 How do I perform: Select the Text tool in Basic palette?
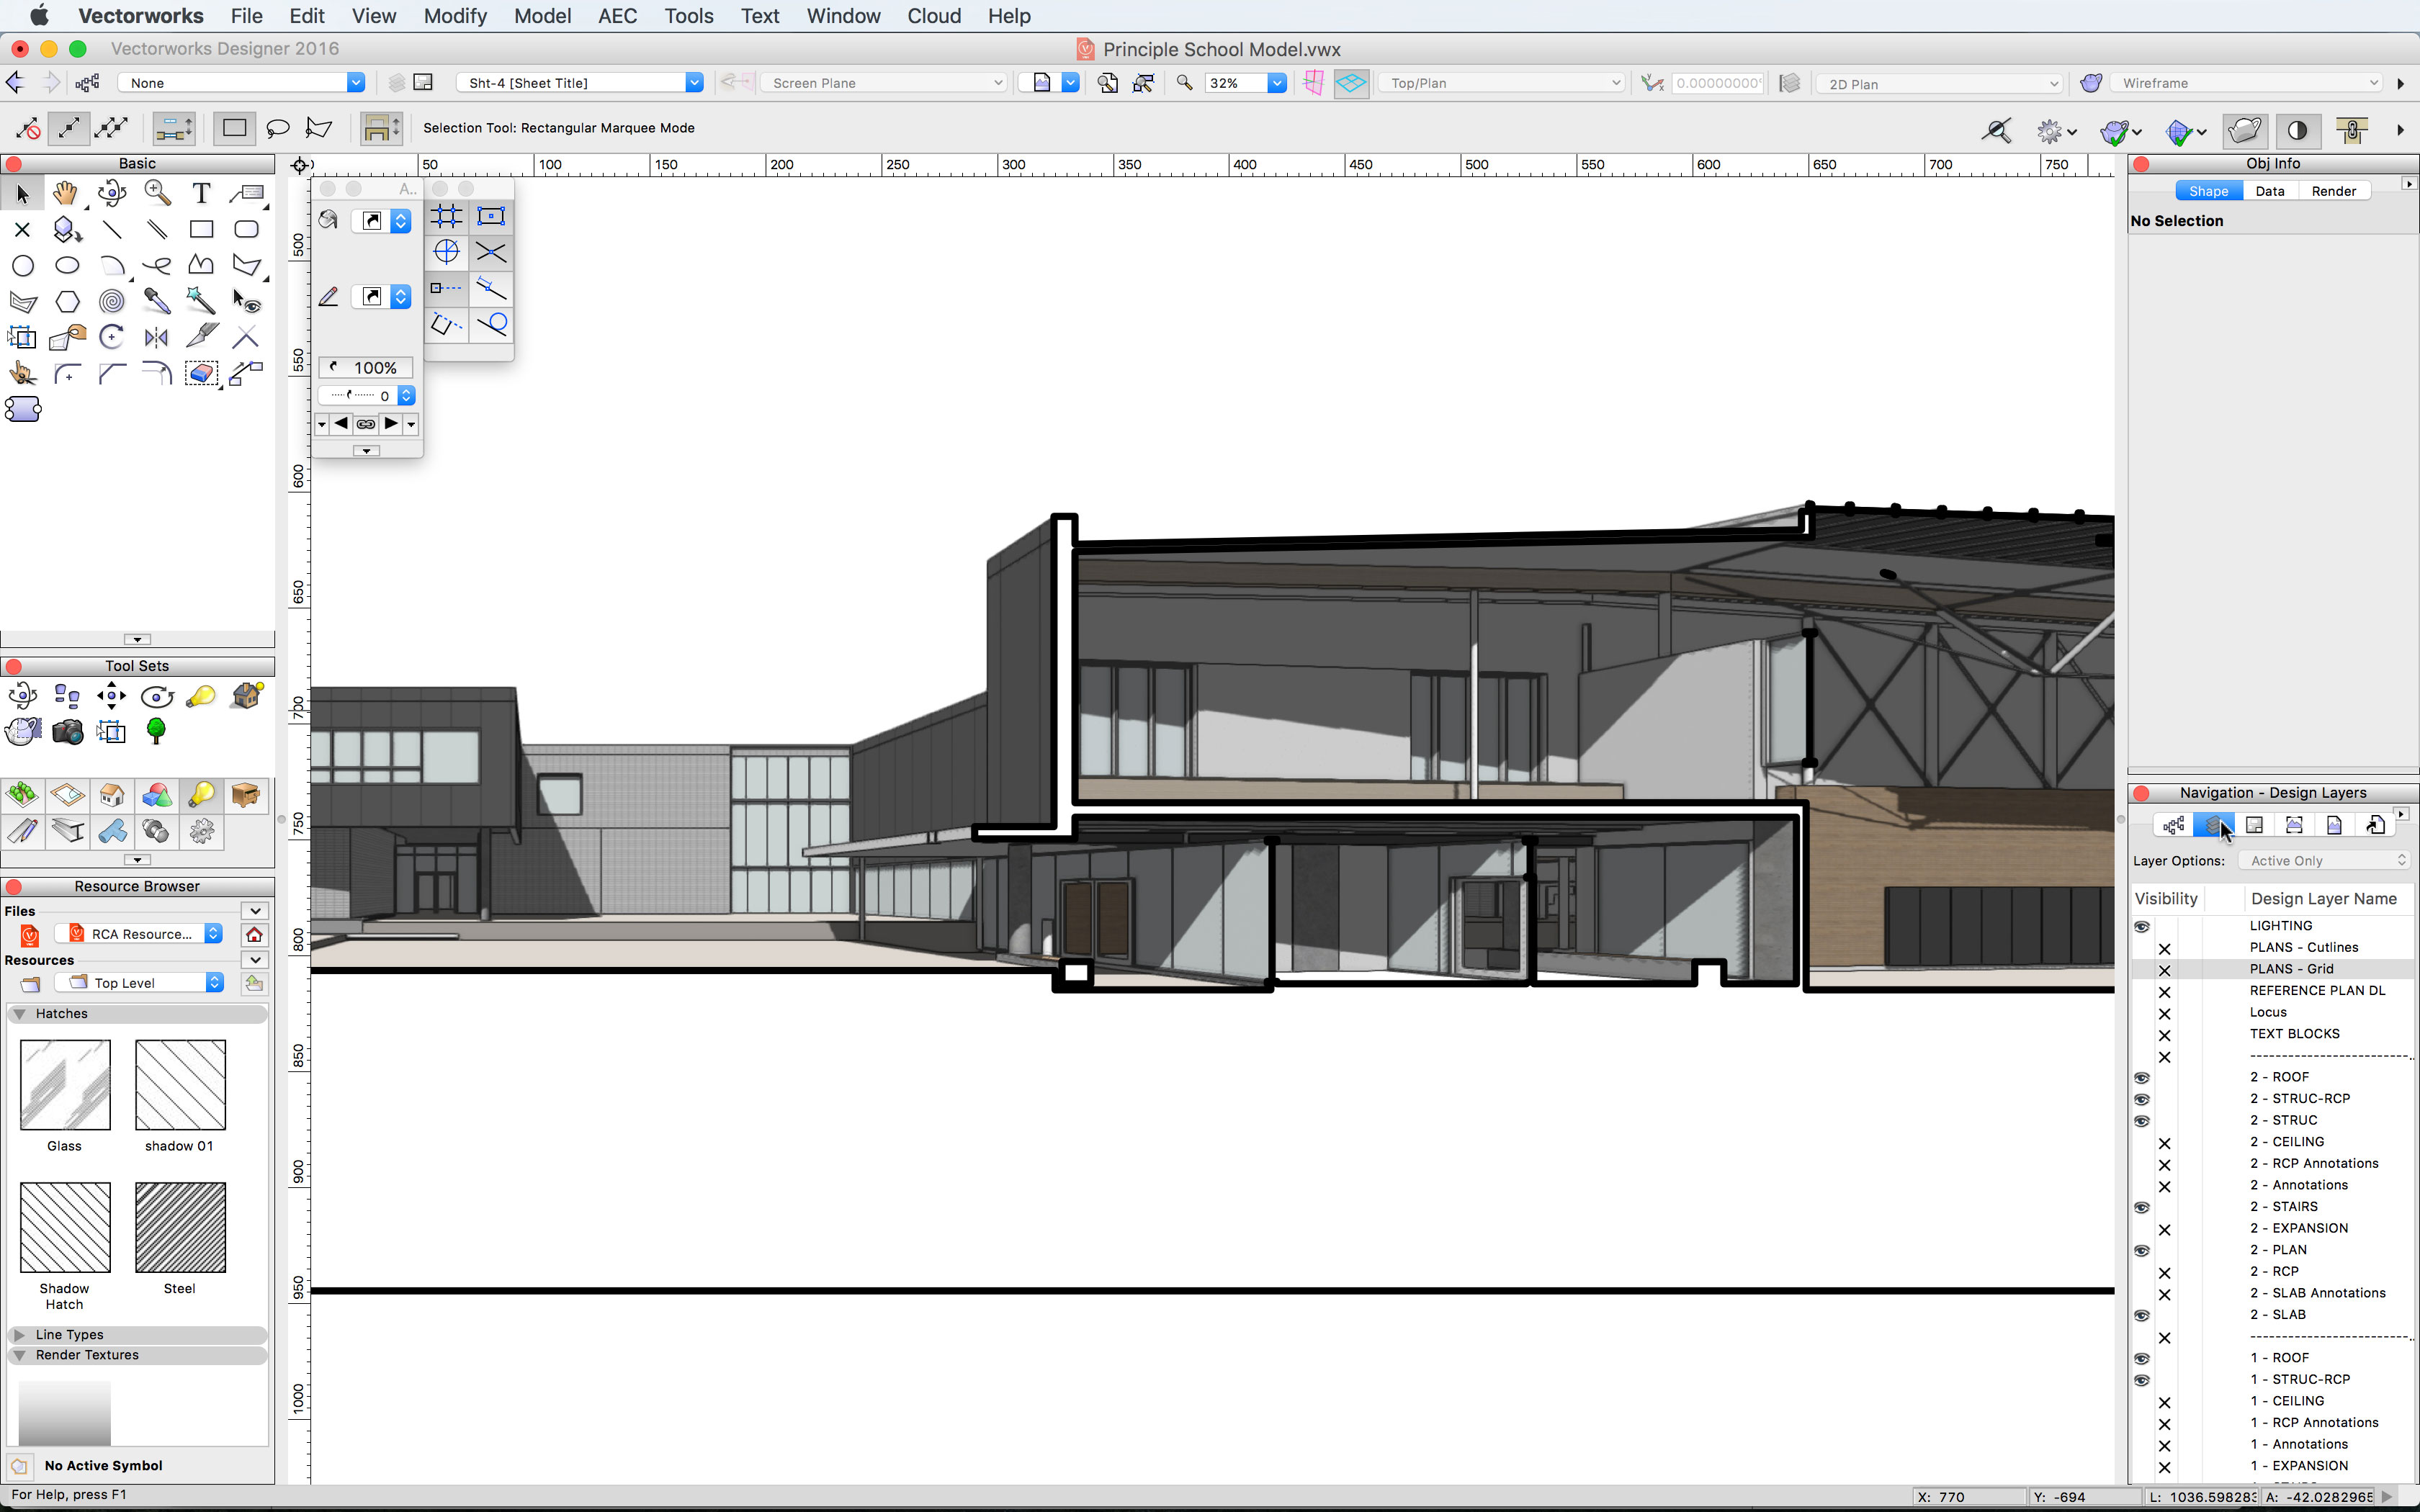[x=201, y=193]
